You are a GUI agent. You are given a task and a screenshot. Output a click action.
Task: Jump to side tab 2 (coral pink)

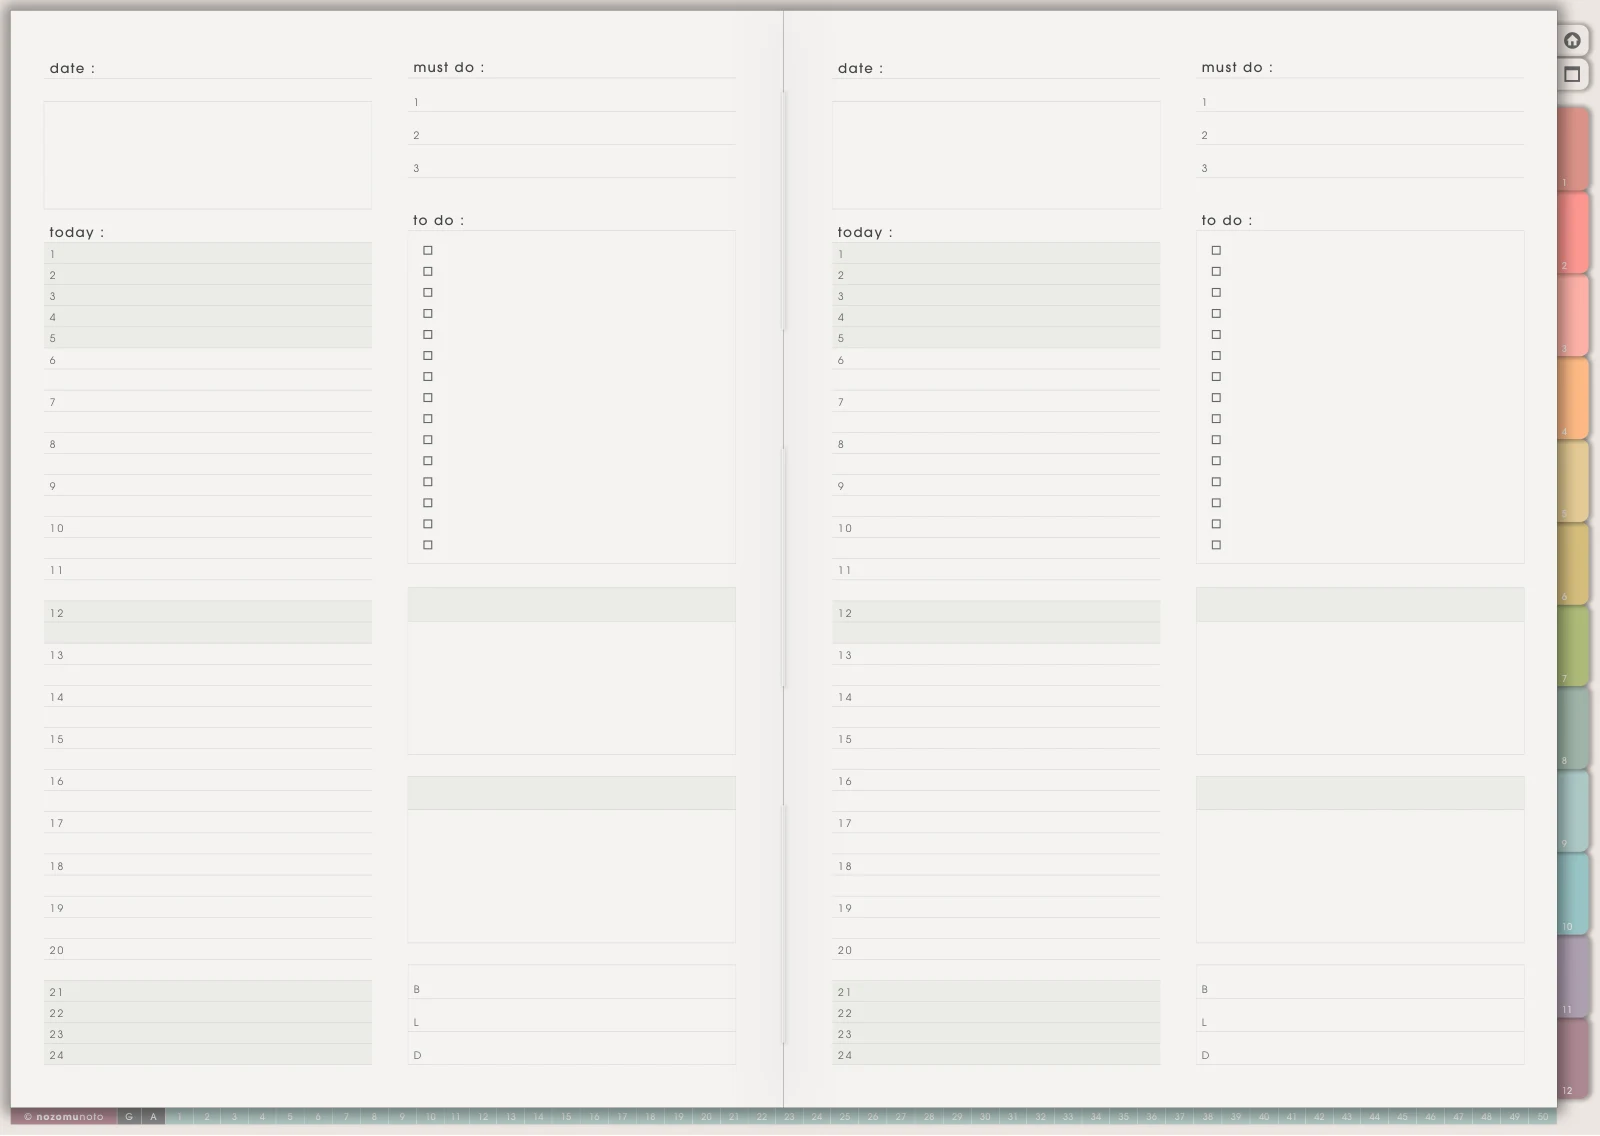[x=1572, y=232]
